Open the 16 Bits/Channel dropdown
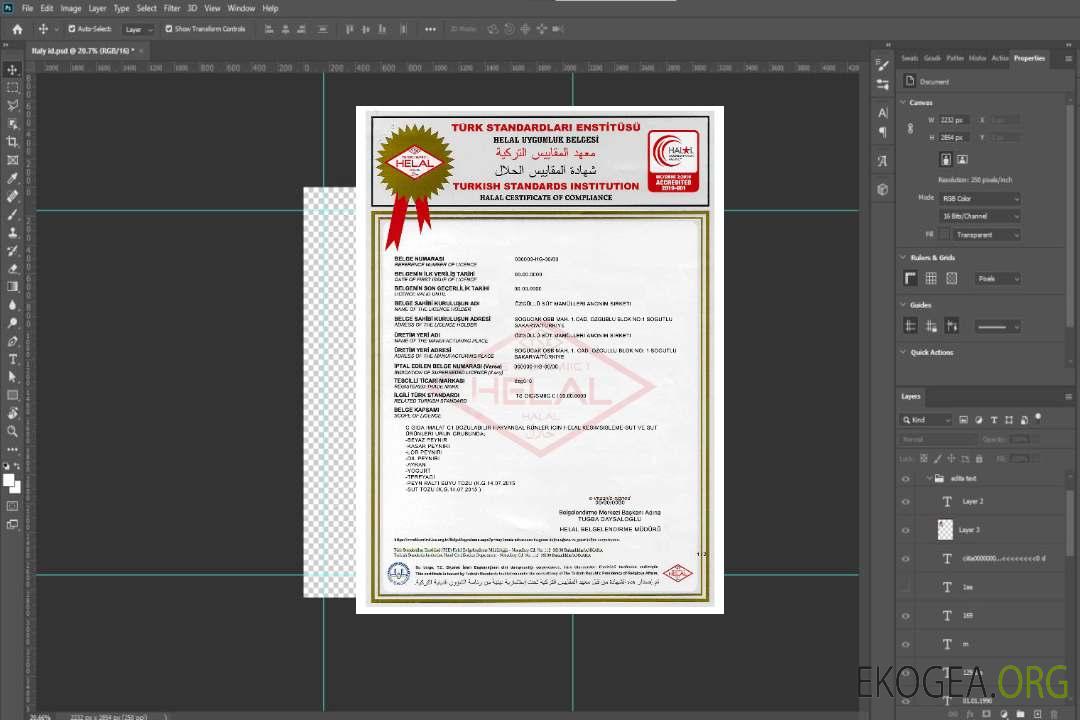1080x720 pixels. [x=979, y=216]
